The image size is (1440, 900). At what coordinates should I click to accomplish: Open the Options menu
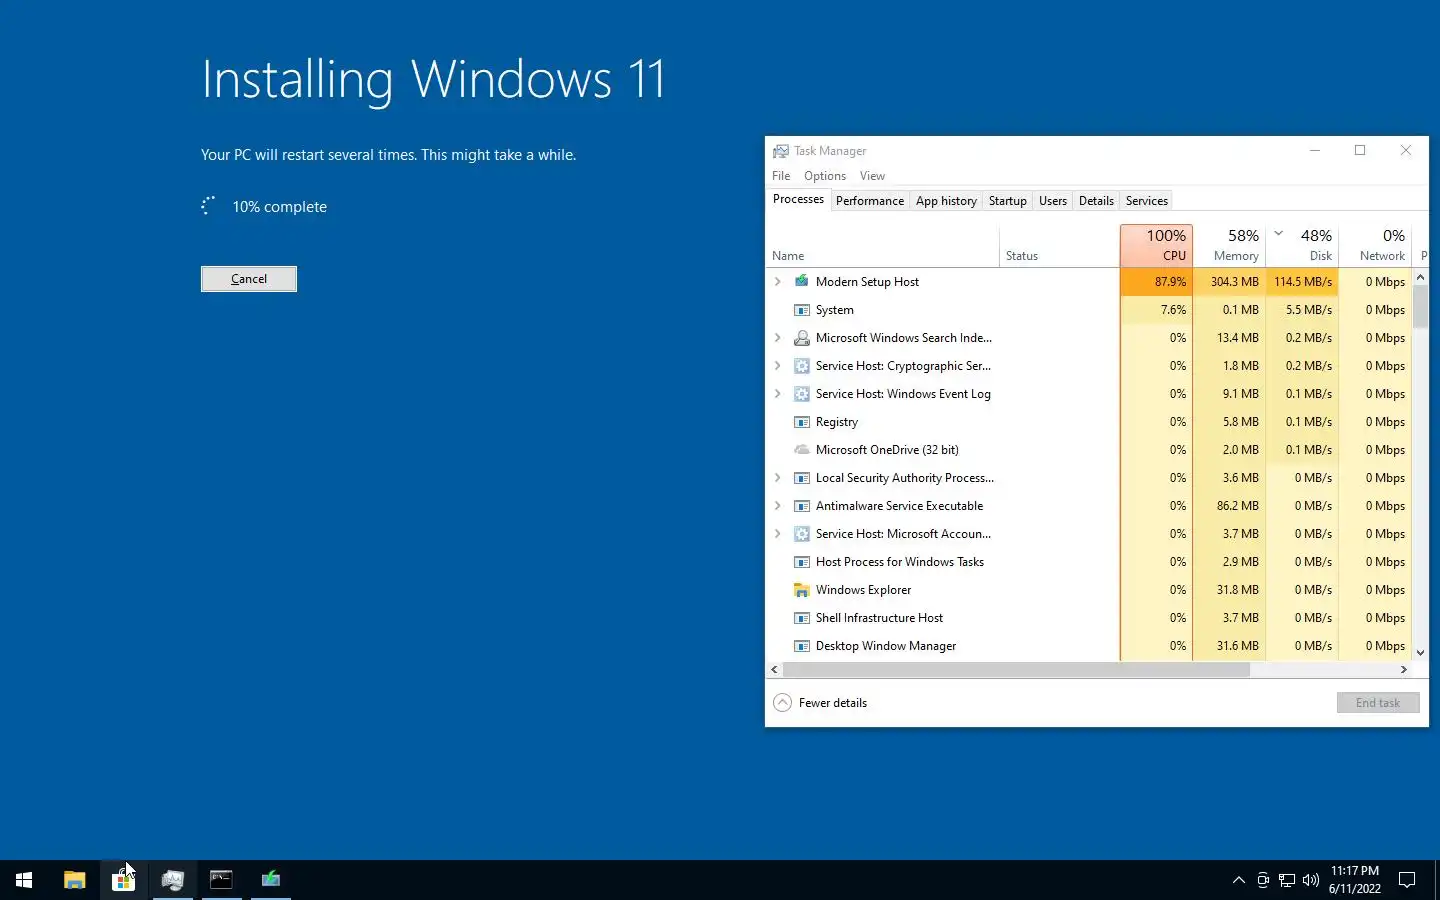click(x=825, y=176)
